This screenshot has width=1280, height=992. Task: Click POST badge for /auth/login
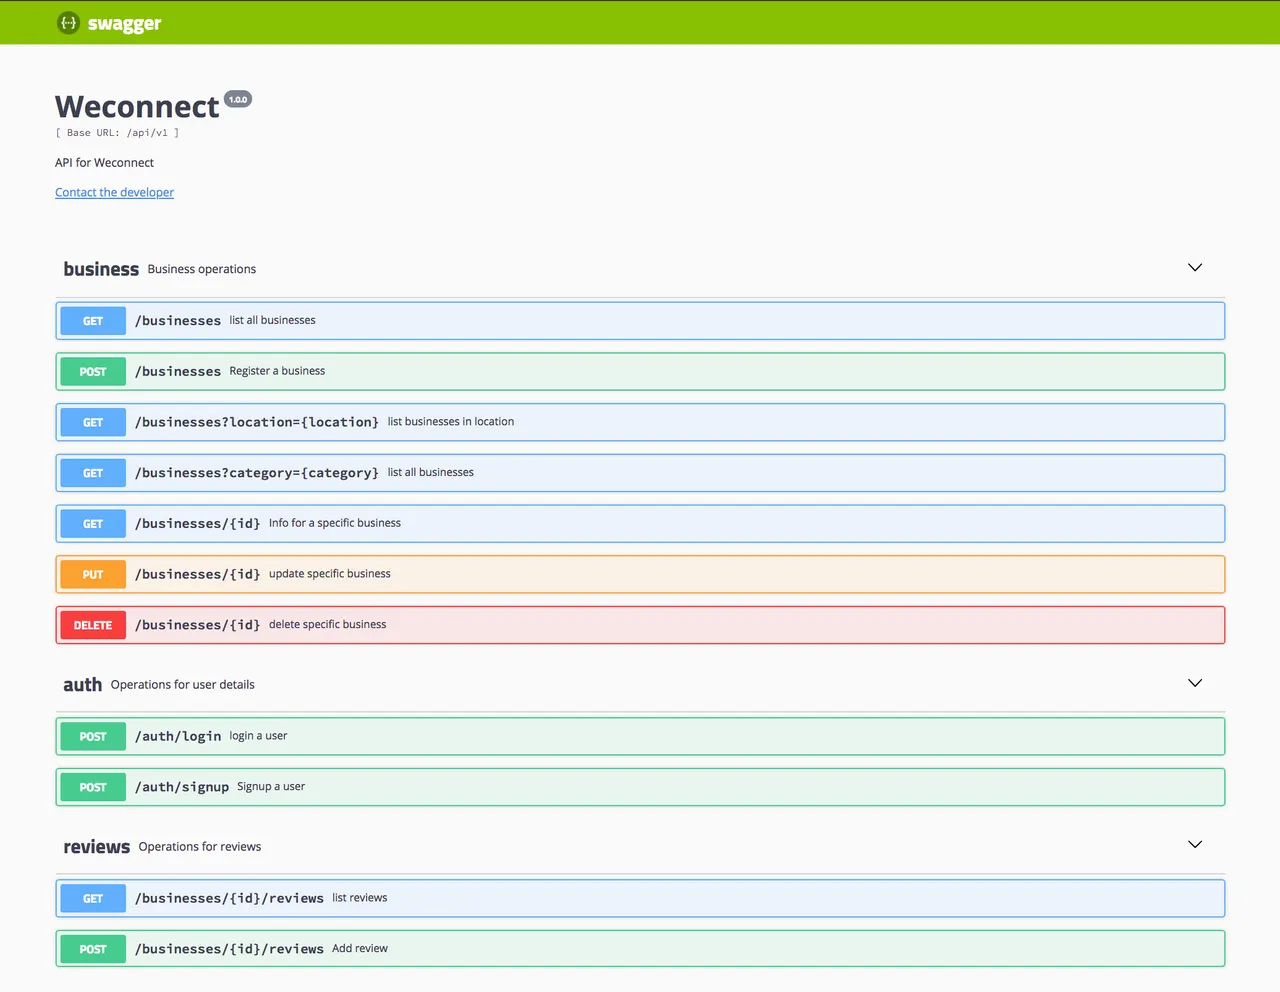93,736
